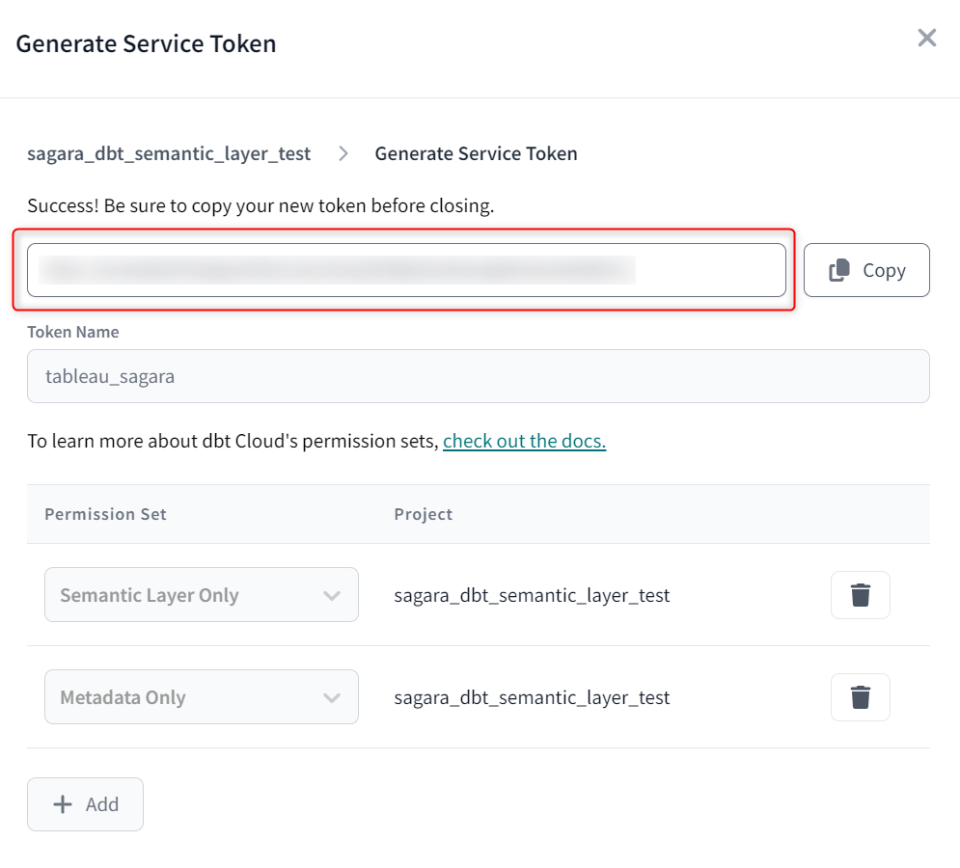Click the plus icon on the Add button
Screen dimensions: 960x868
coord(63,804)
